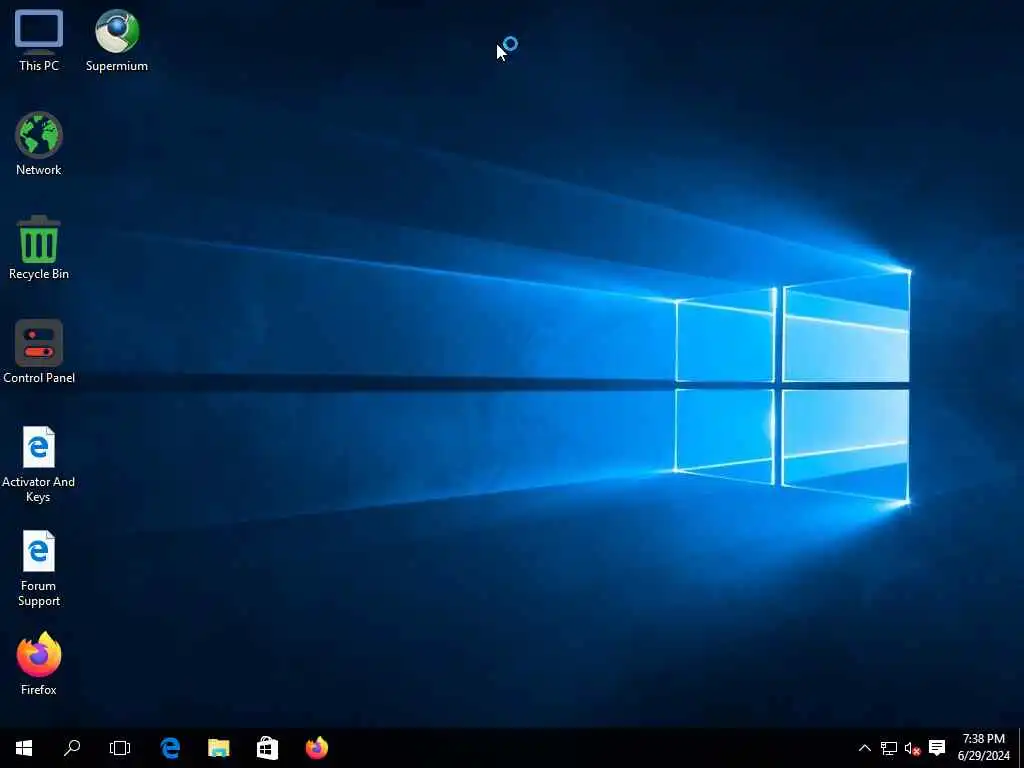Image resolution: width=1024 pixels, height=768 pixels.
Task: Select the Activator And Keys shortcut
Action: 39,464
